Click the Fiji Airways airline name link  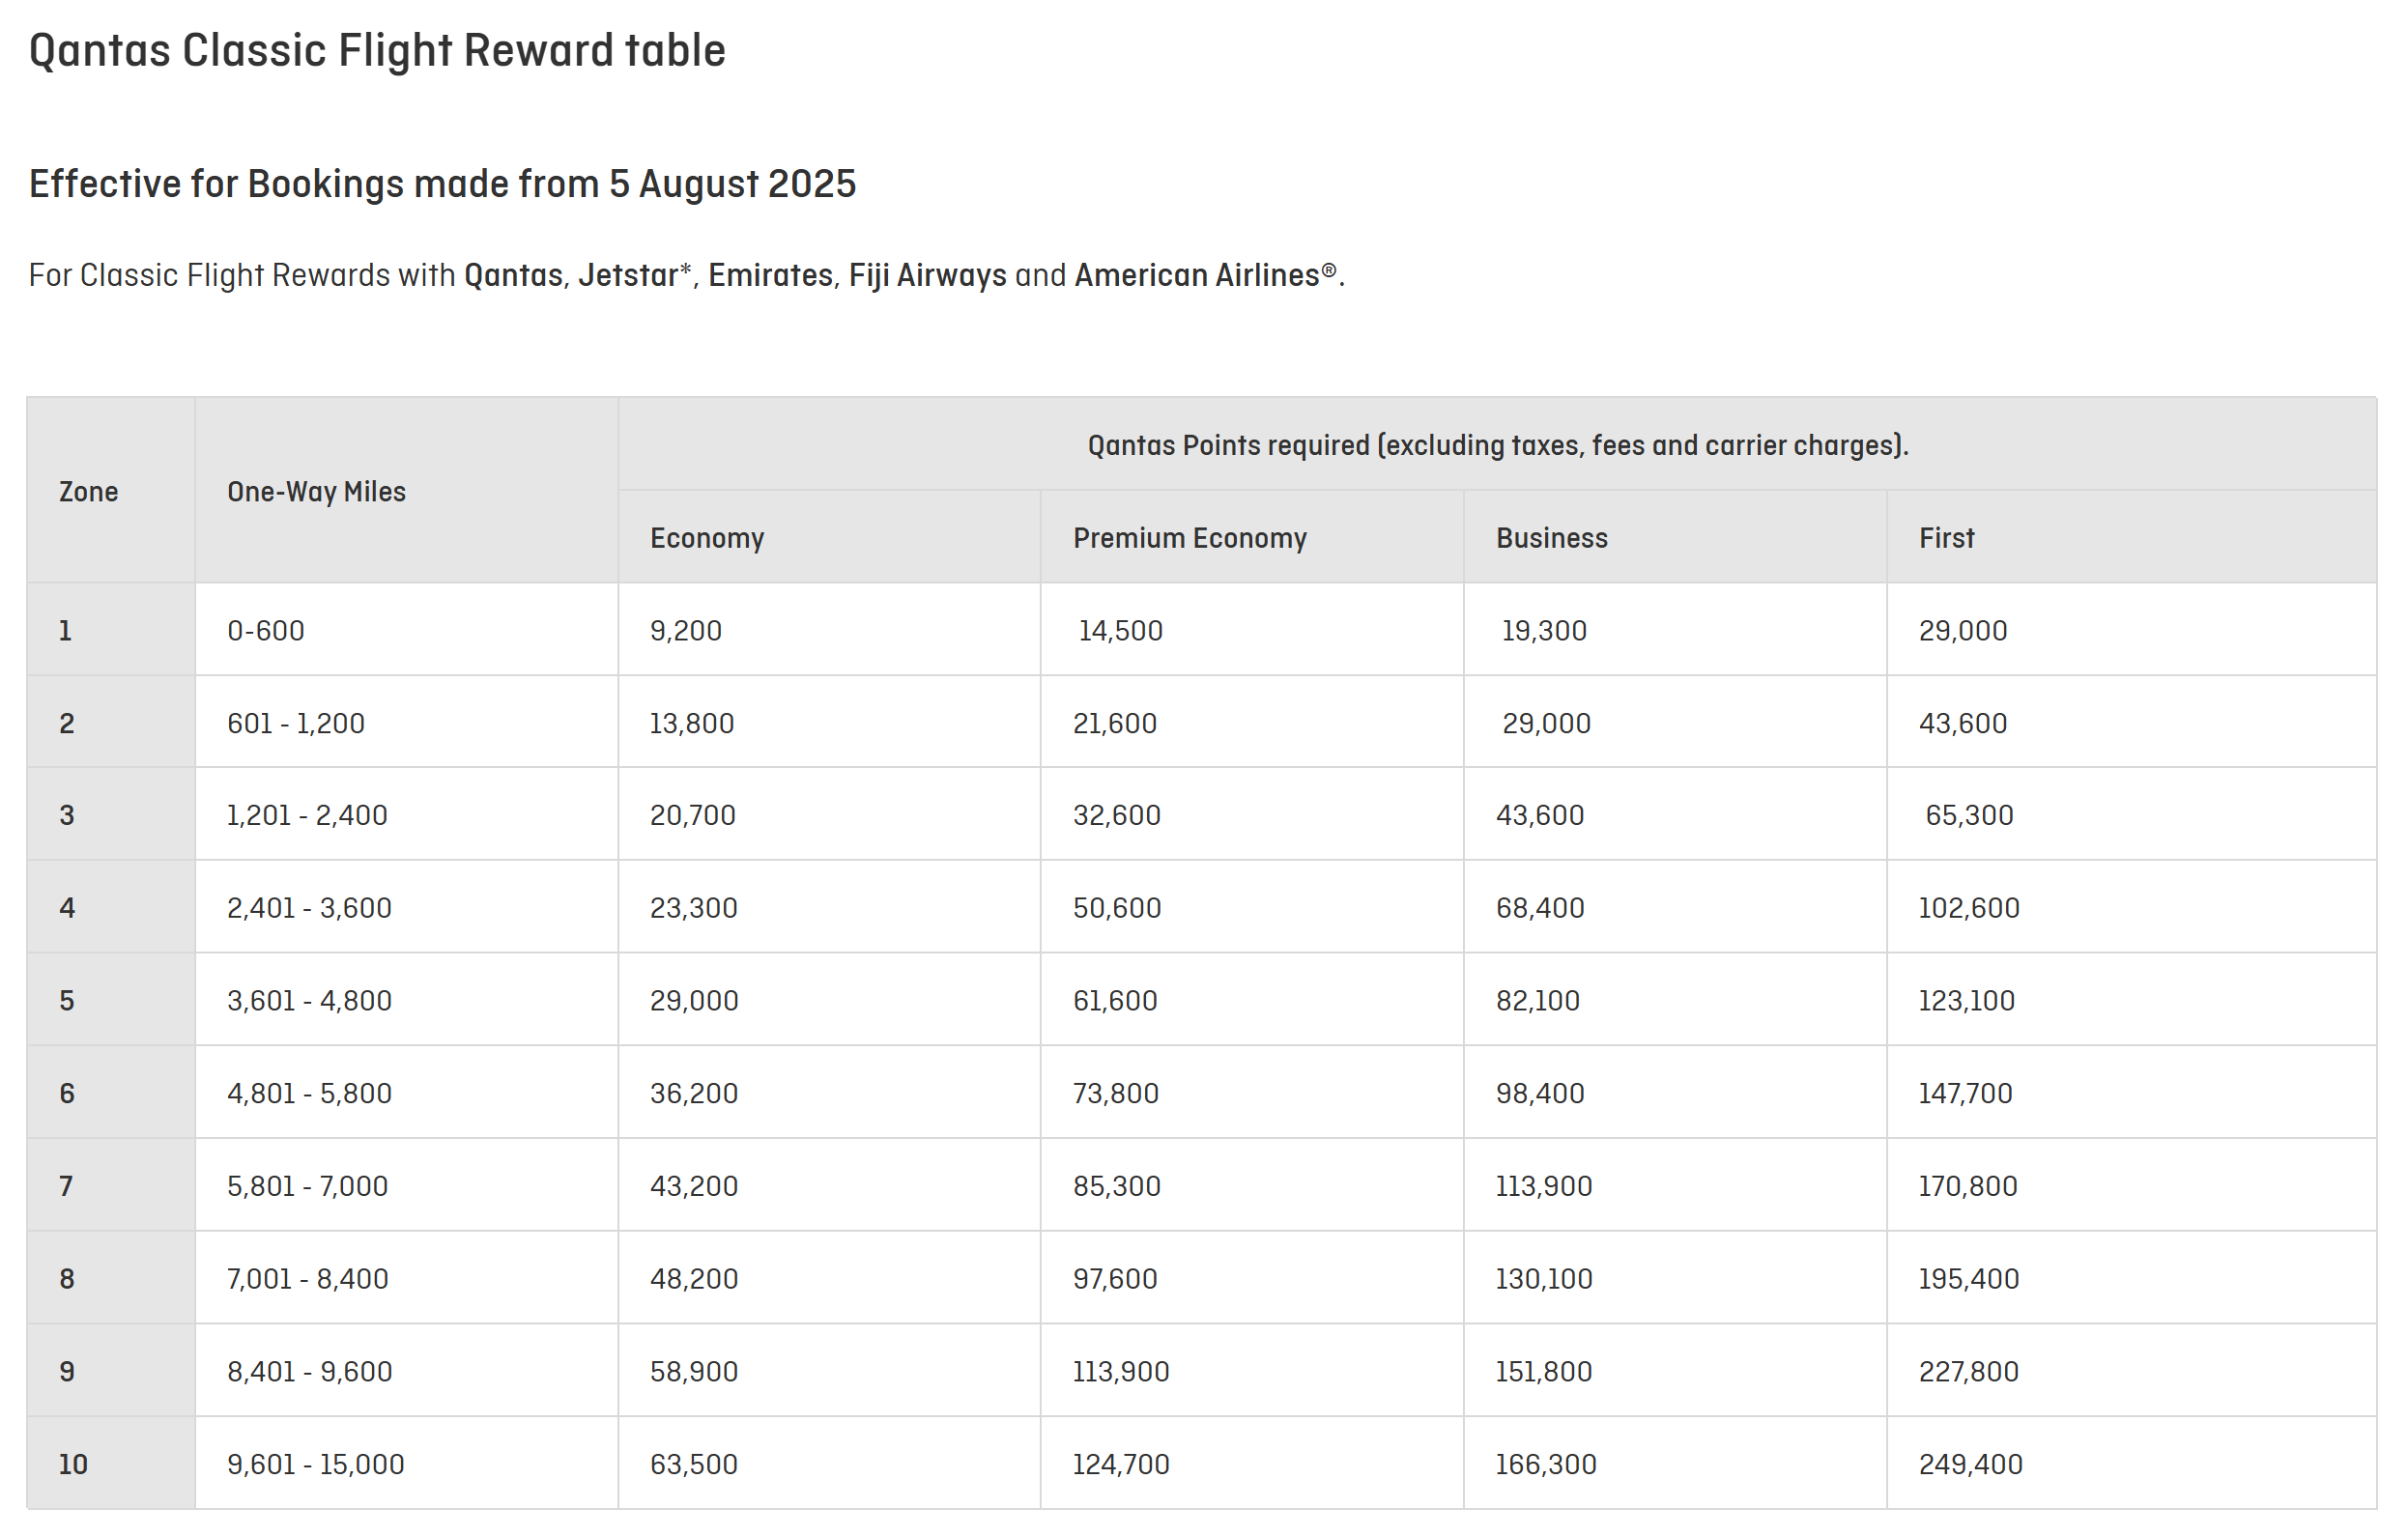pyautogui.click(x=927, y=275)
